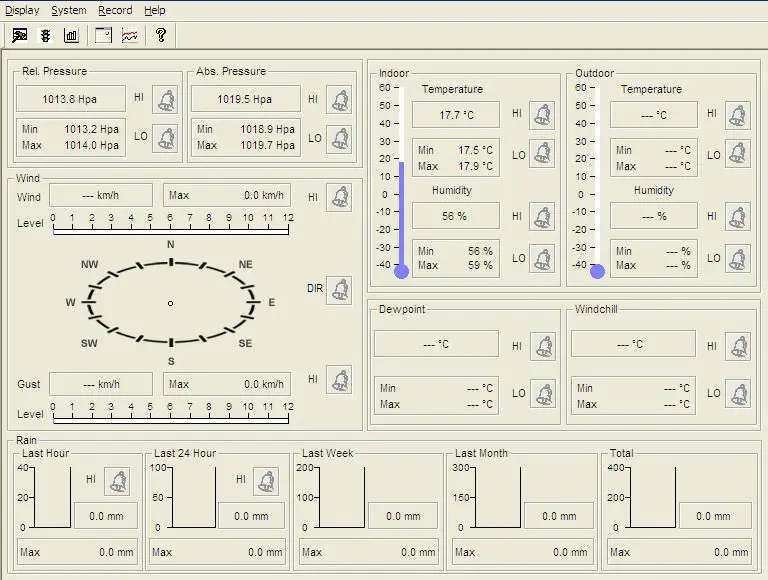
Task: Open the Record menu
Action: point(115,10)
